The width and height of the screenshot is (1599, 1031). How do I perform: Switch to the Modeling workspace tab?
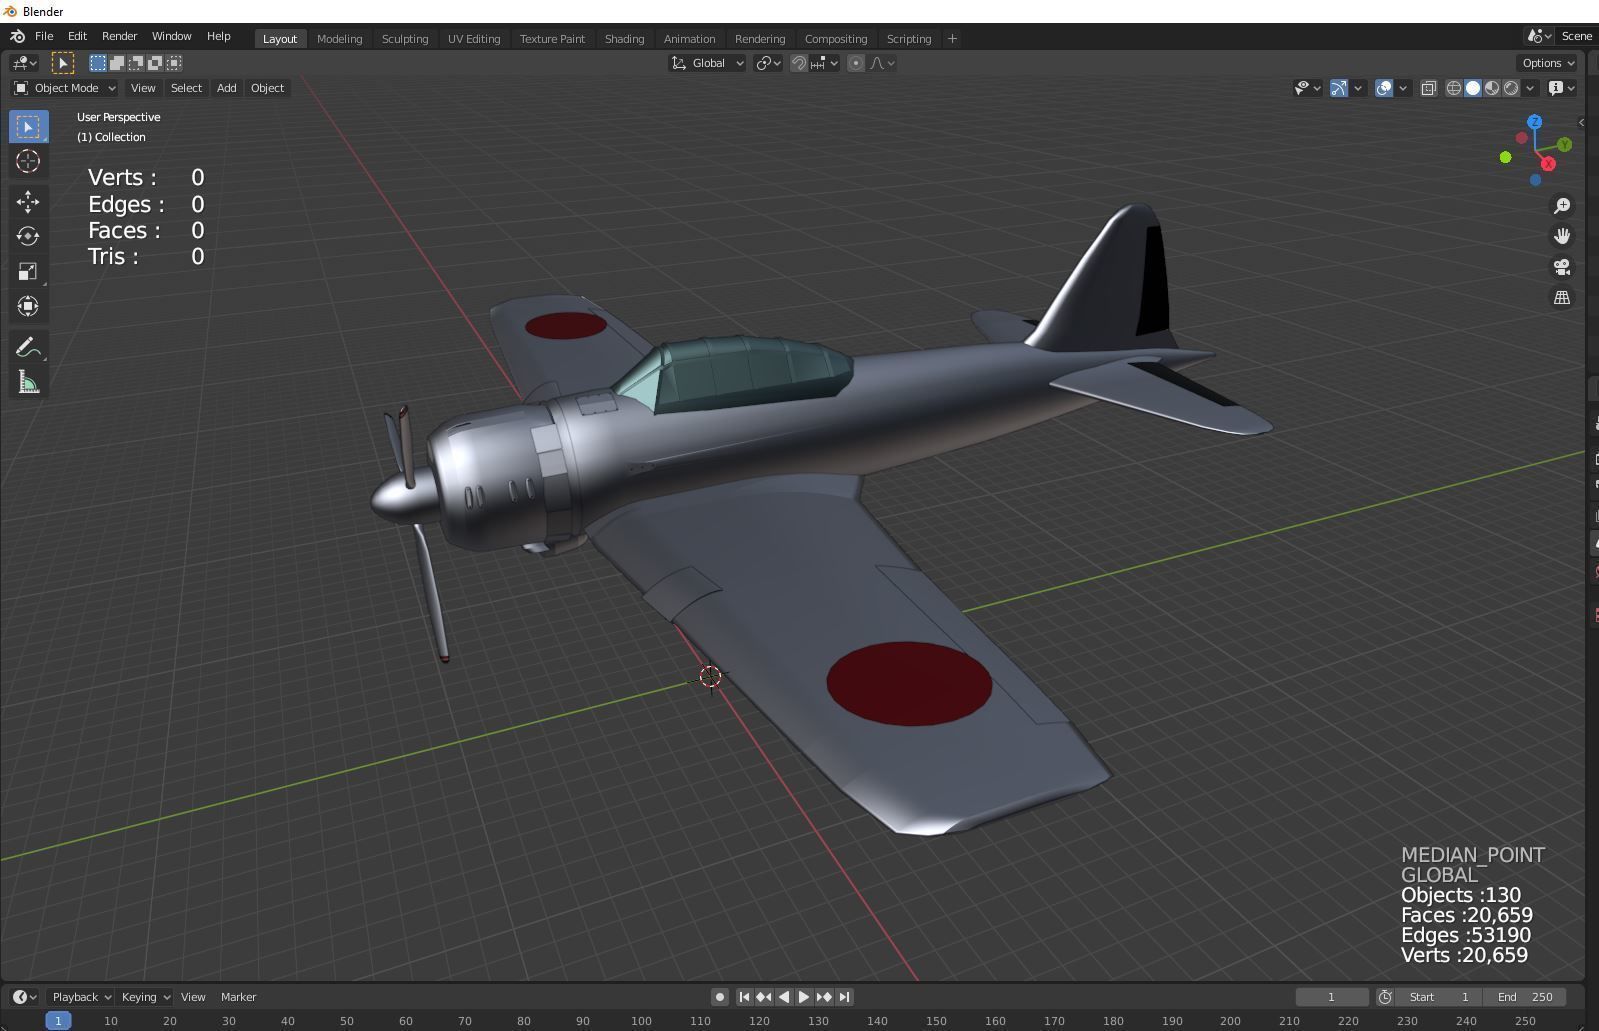pos(339,39)
